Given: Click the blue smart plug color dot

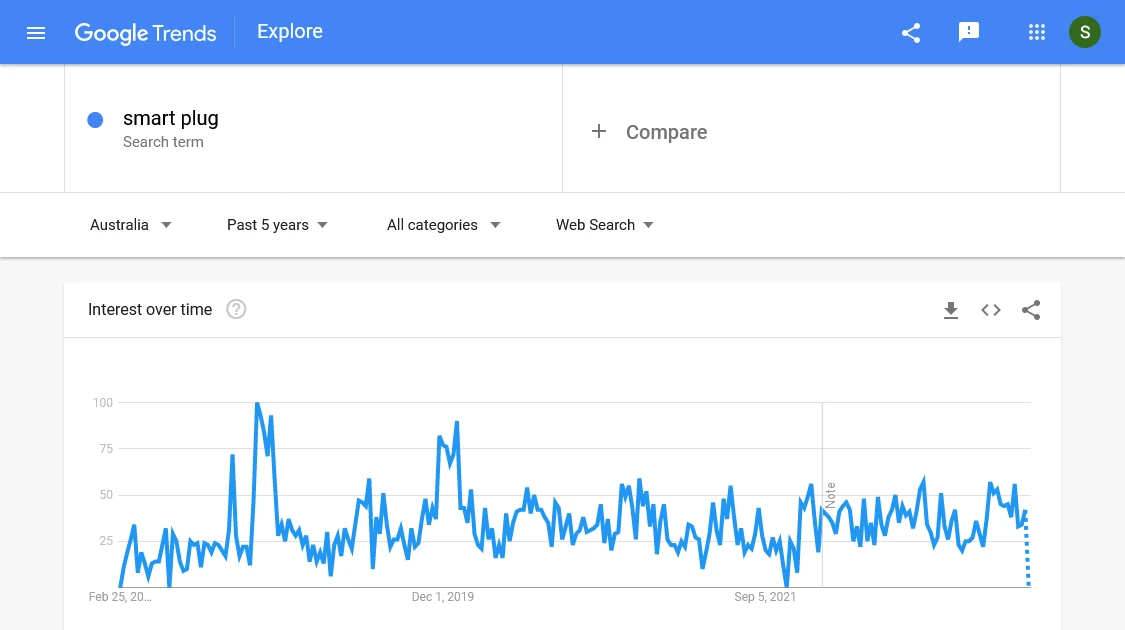Looking at the screenshot, I should click(95, 120).
